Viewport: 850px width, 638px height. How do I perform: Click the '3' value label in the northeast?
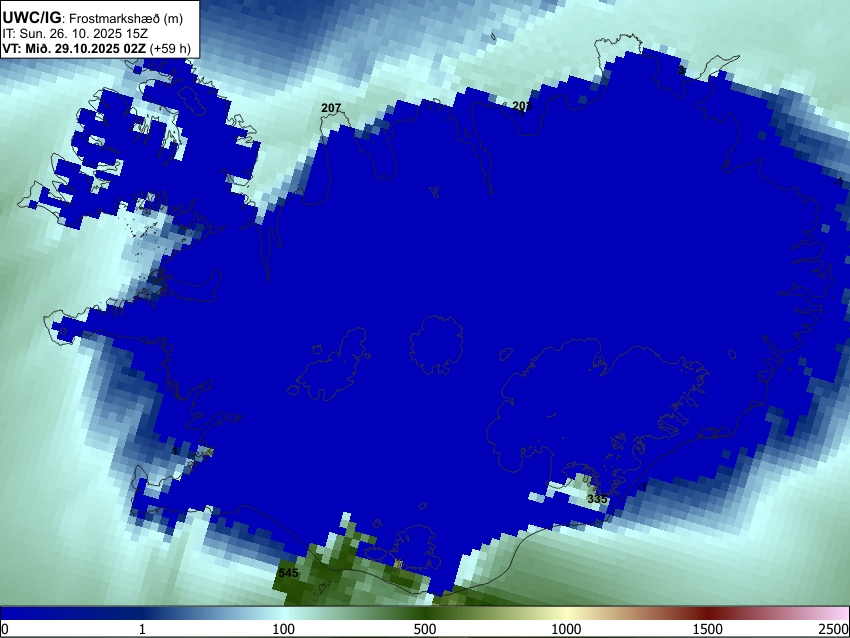681,70
